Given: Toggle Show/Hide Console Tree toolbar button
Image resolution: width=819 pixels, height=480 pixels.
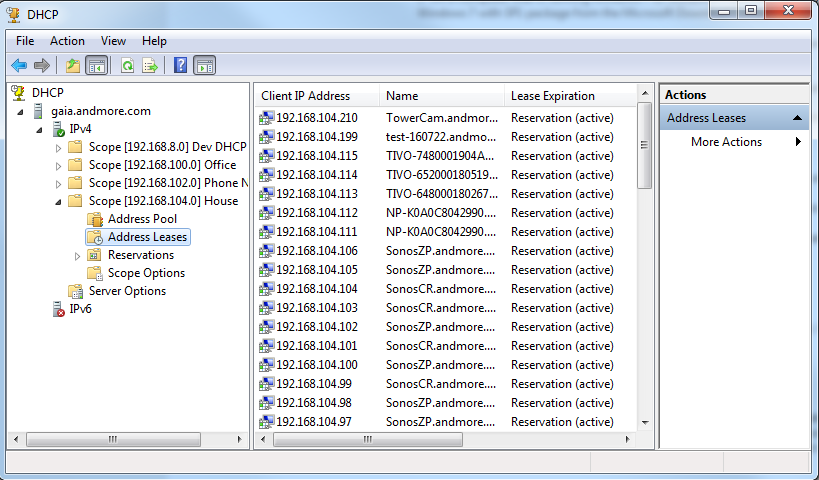Looking at the screenshot, I should click(96, 66).
